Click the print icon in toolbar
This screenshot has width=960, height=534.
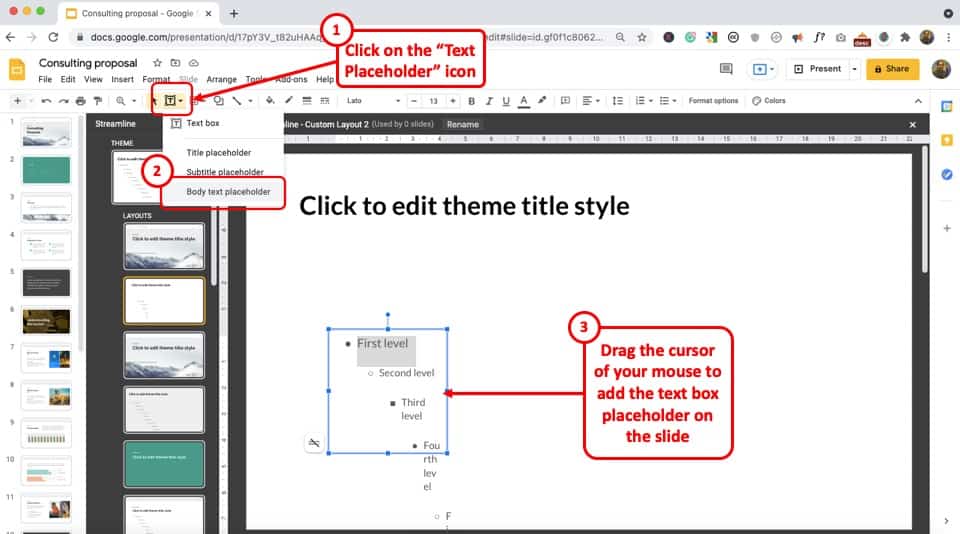[80, 100]
